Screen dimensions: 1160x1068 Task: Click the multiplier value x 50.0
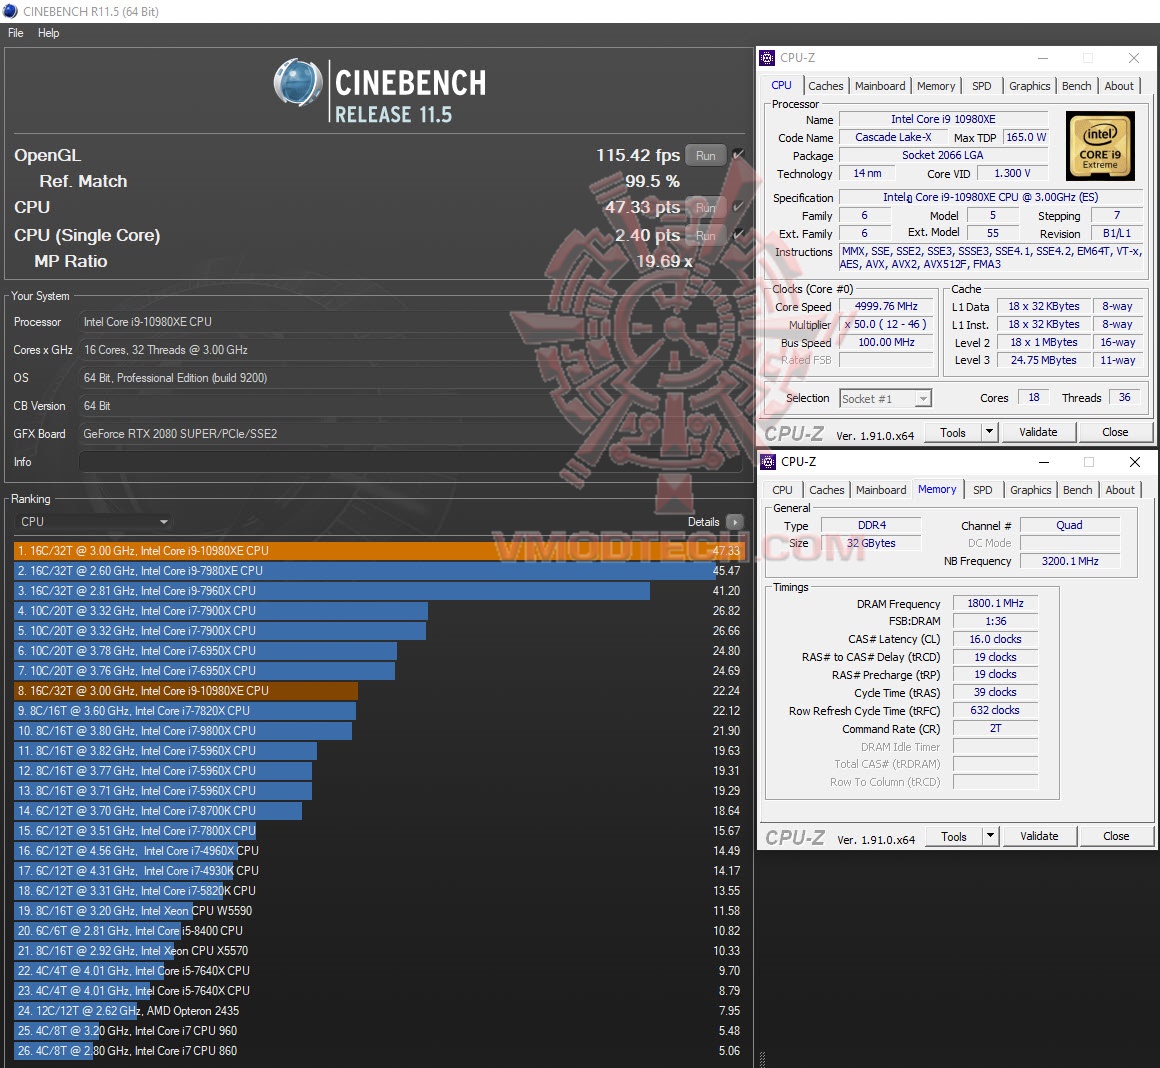886,324
